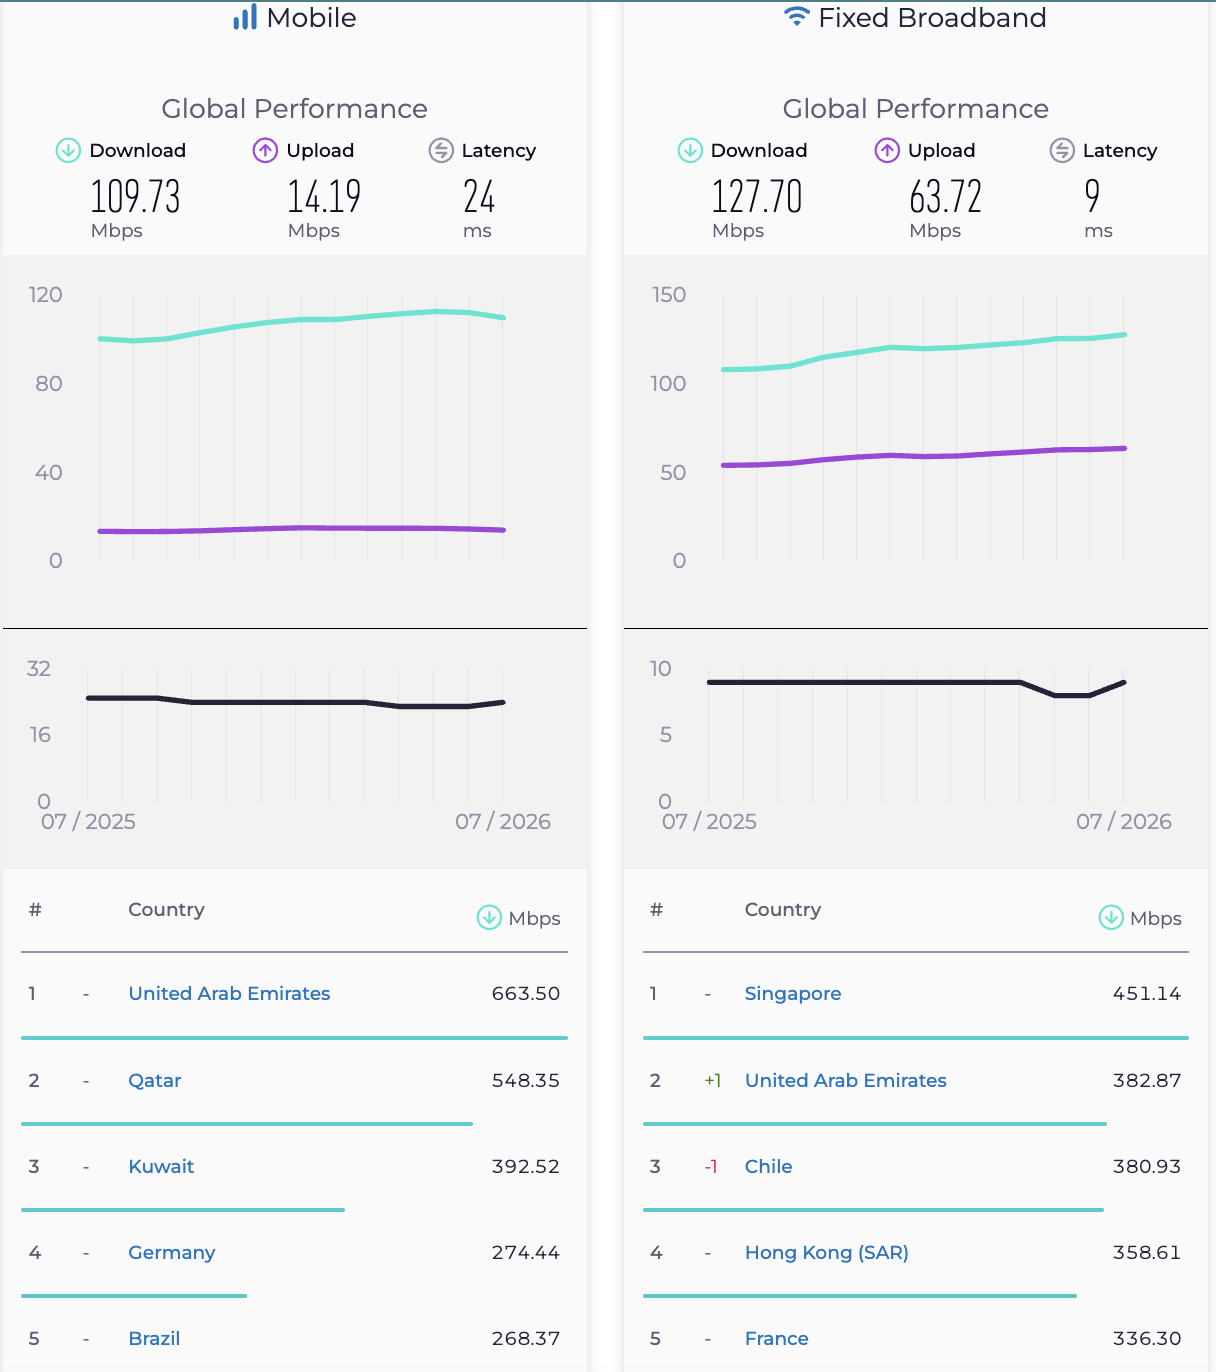This screenshot has height=1372, width=1216.
Task: Open the France country link
Action: click(x=777, y=1338)
